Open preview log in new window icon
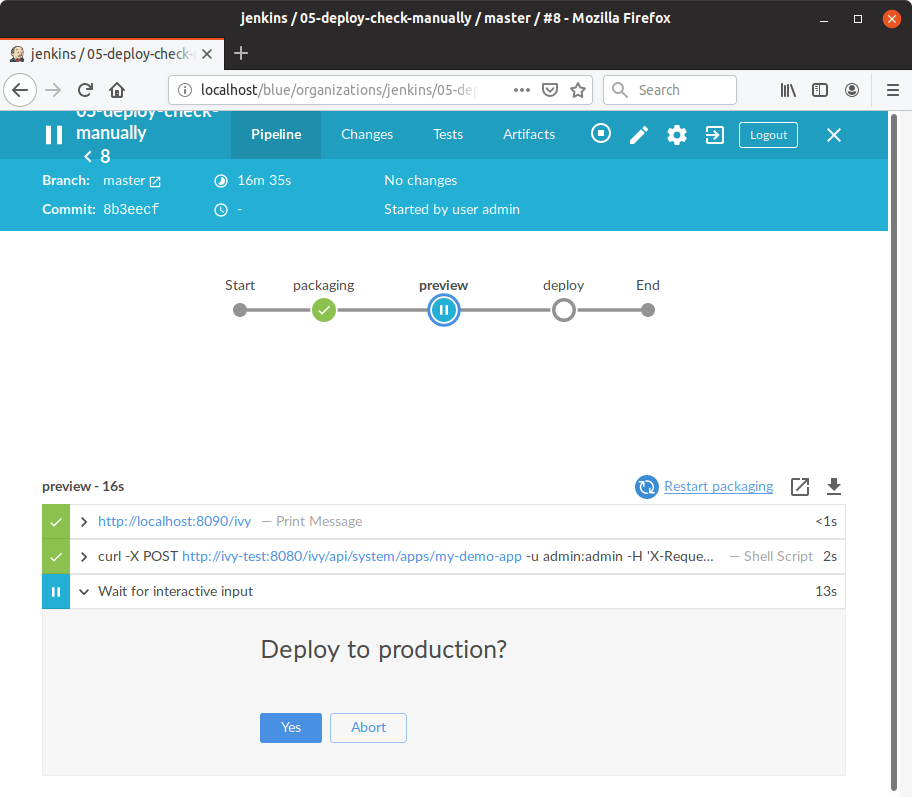Viewport: 912px width, 797px height. [800, 486]
